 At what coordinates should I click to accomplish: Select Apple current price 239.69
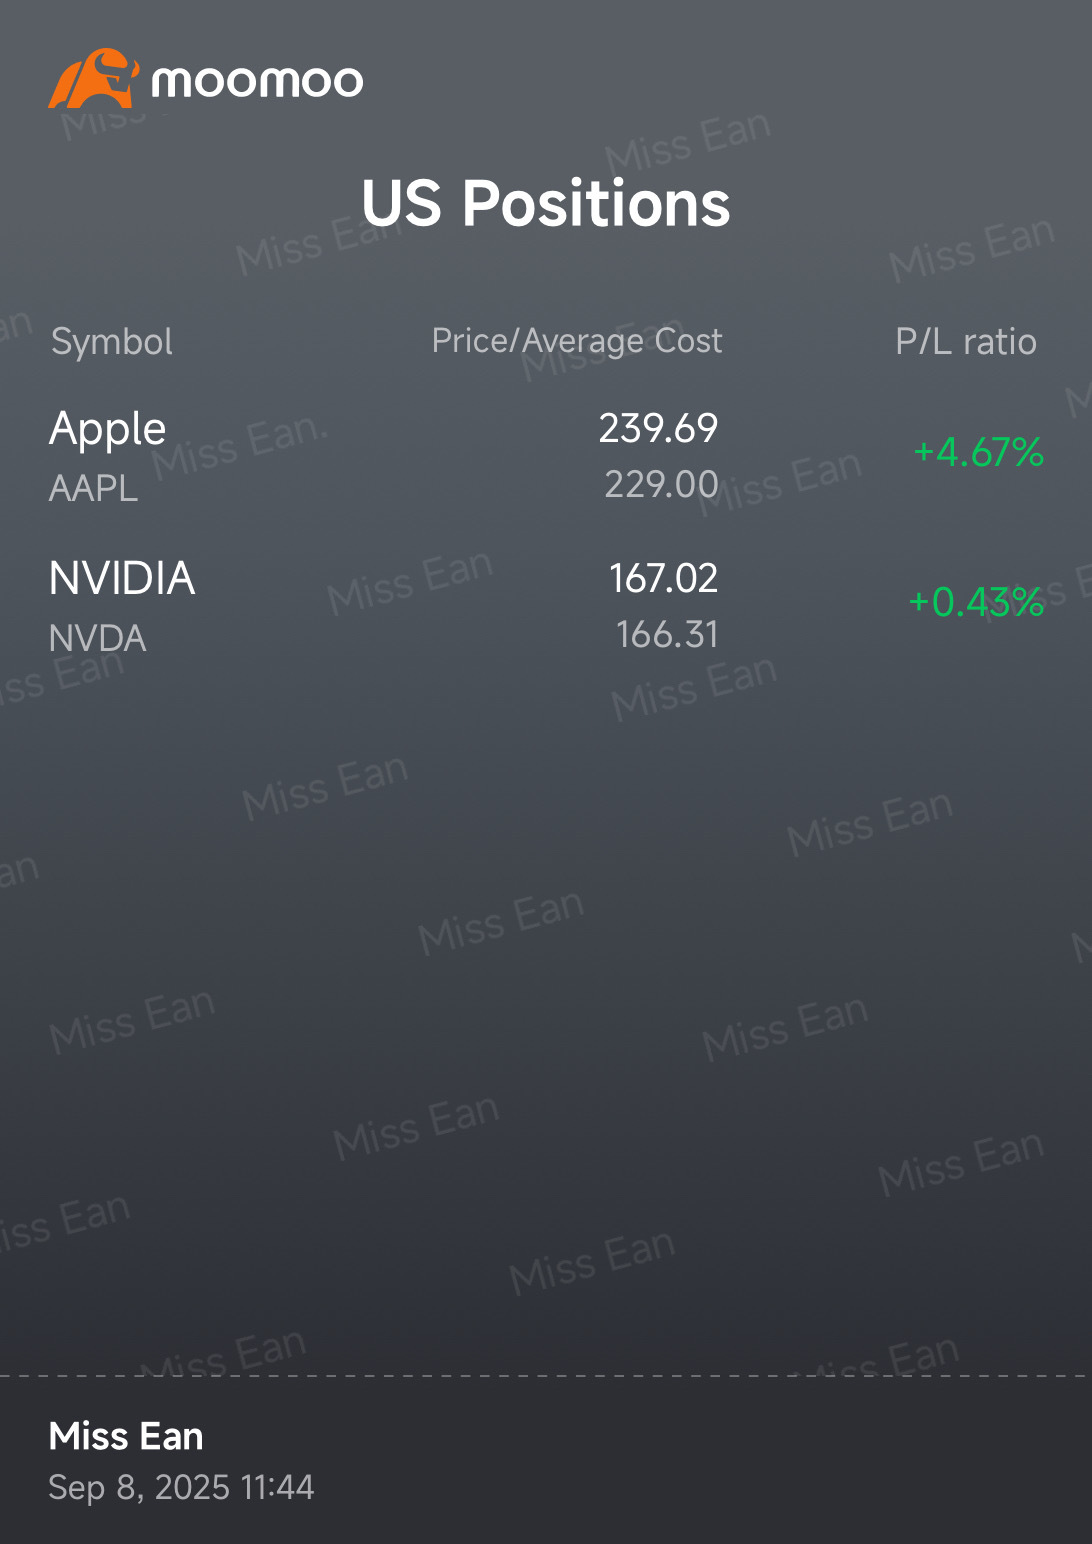(x=658, y=428)
